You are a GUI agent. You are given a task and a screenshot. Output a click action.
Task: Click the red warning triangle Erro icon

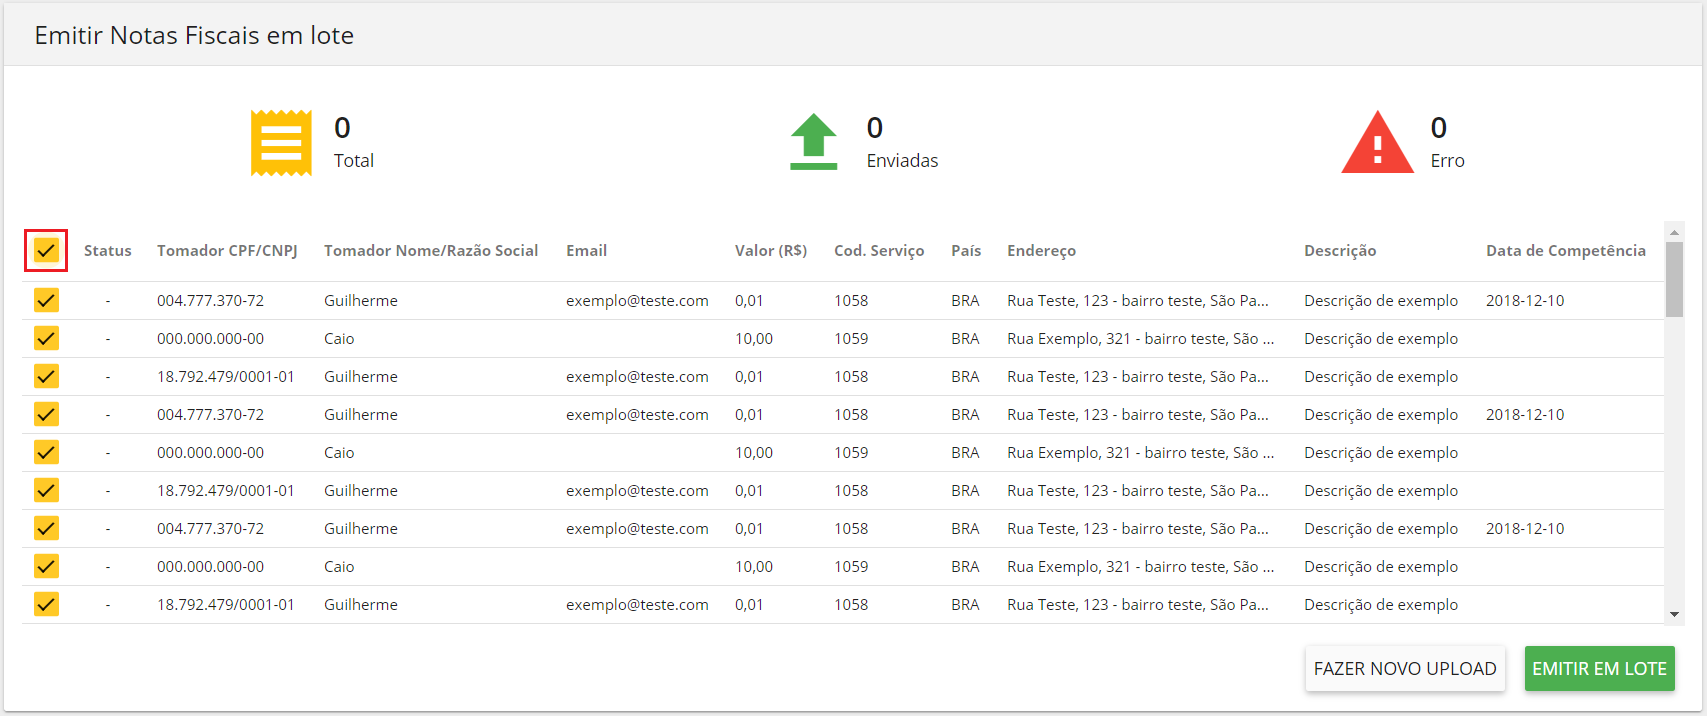tap(1377, 143)
